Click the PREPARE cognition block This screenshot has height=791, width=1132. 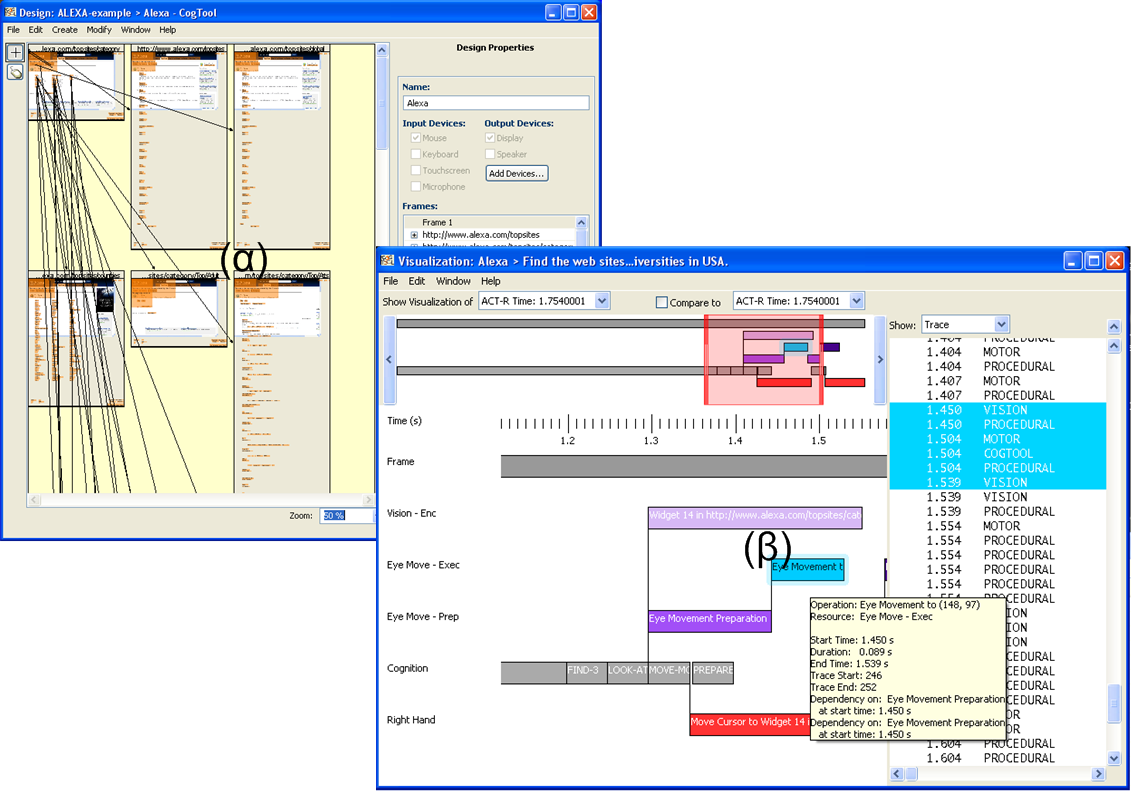[713, 673]
